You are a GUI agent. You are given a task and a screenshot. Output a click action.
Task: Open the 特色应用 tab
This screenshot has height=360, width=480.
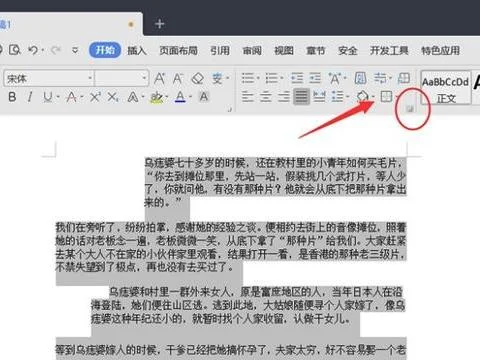pos(441,51)
